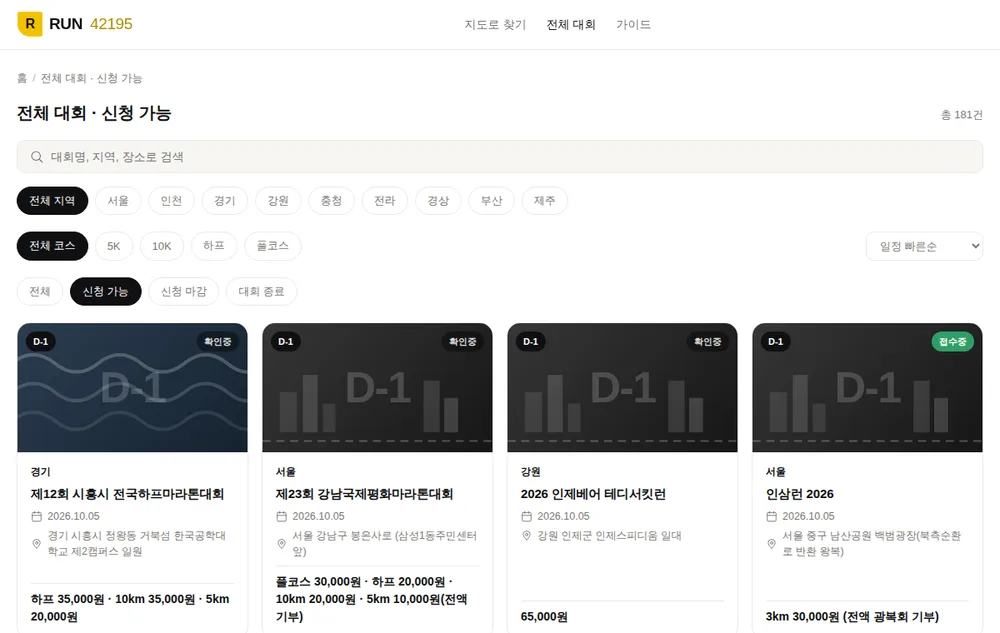This screenshot has height=633, width=1000.
Task: Filter by 부산 region
Action: point(491,201)
